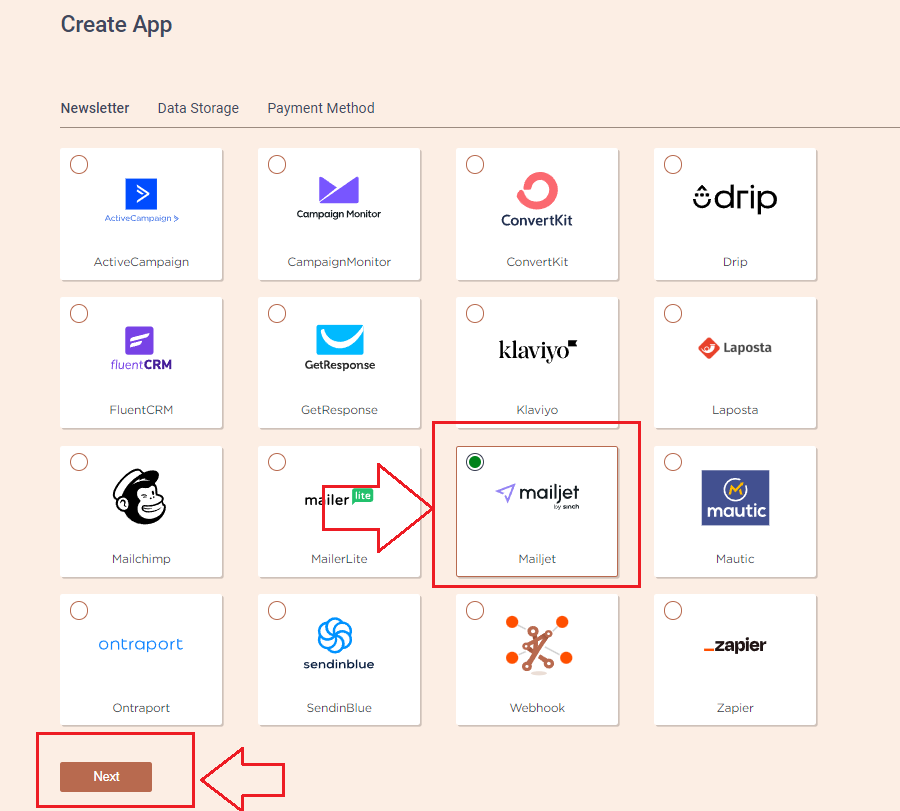Click the Mailjet paper-plane logo
The image size is (900, 811).
pos(506,492)
